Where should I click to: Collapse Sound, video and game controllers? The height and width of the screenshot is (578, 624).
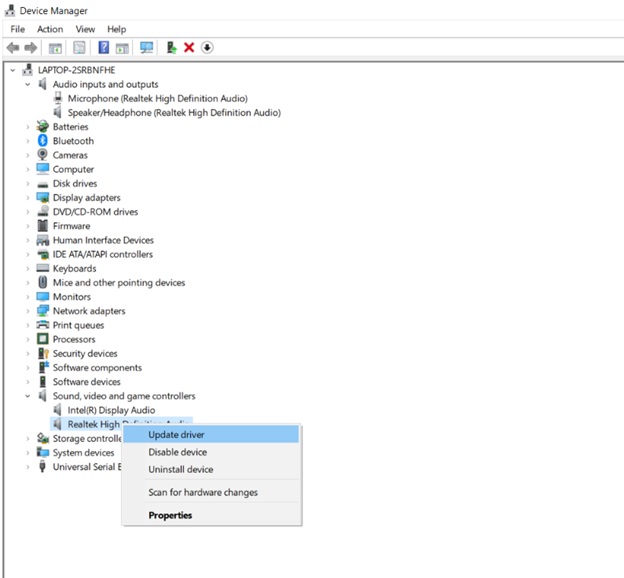pyautogui.click(x=28, y=396)
